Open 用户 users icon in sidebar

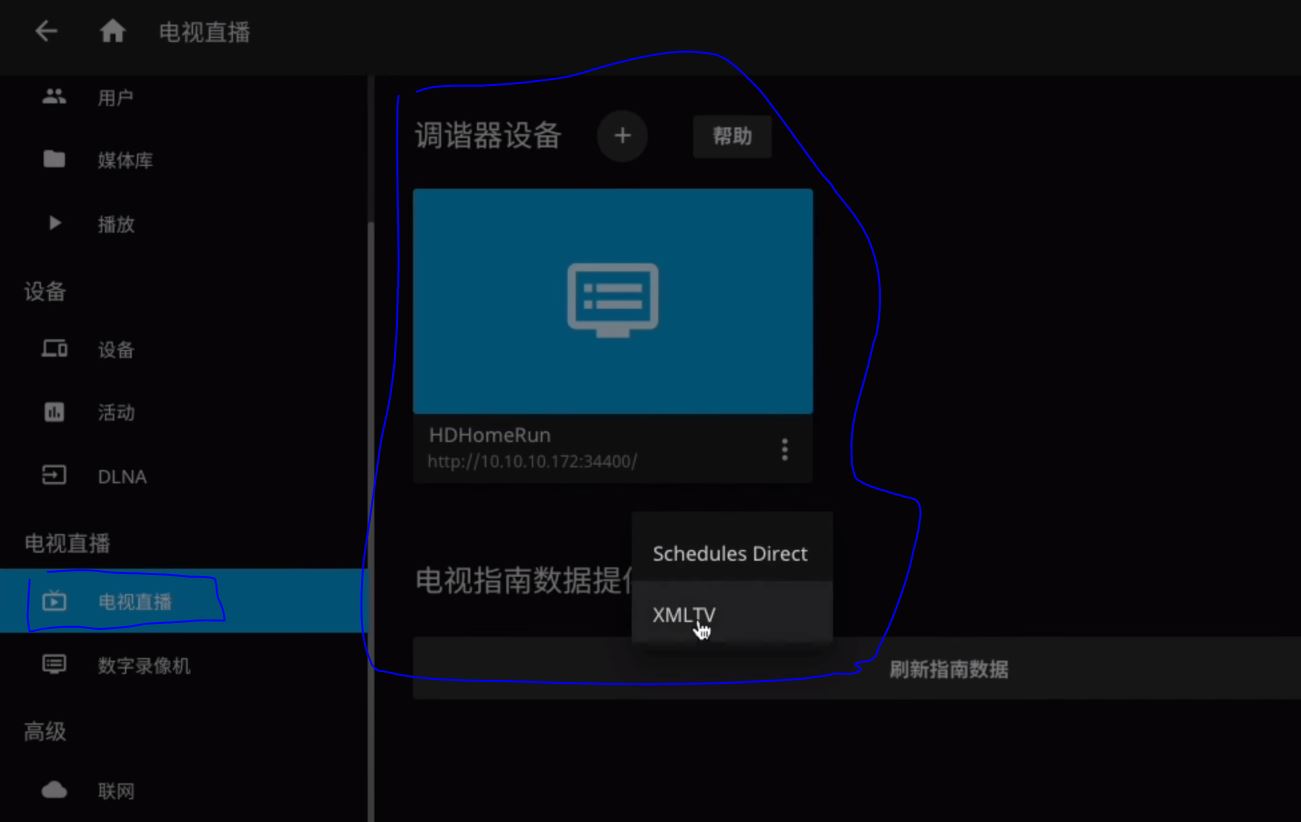[x=54, y=97]
